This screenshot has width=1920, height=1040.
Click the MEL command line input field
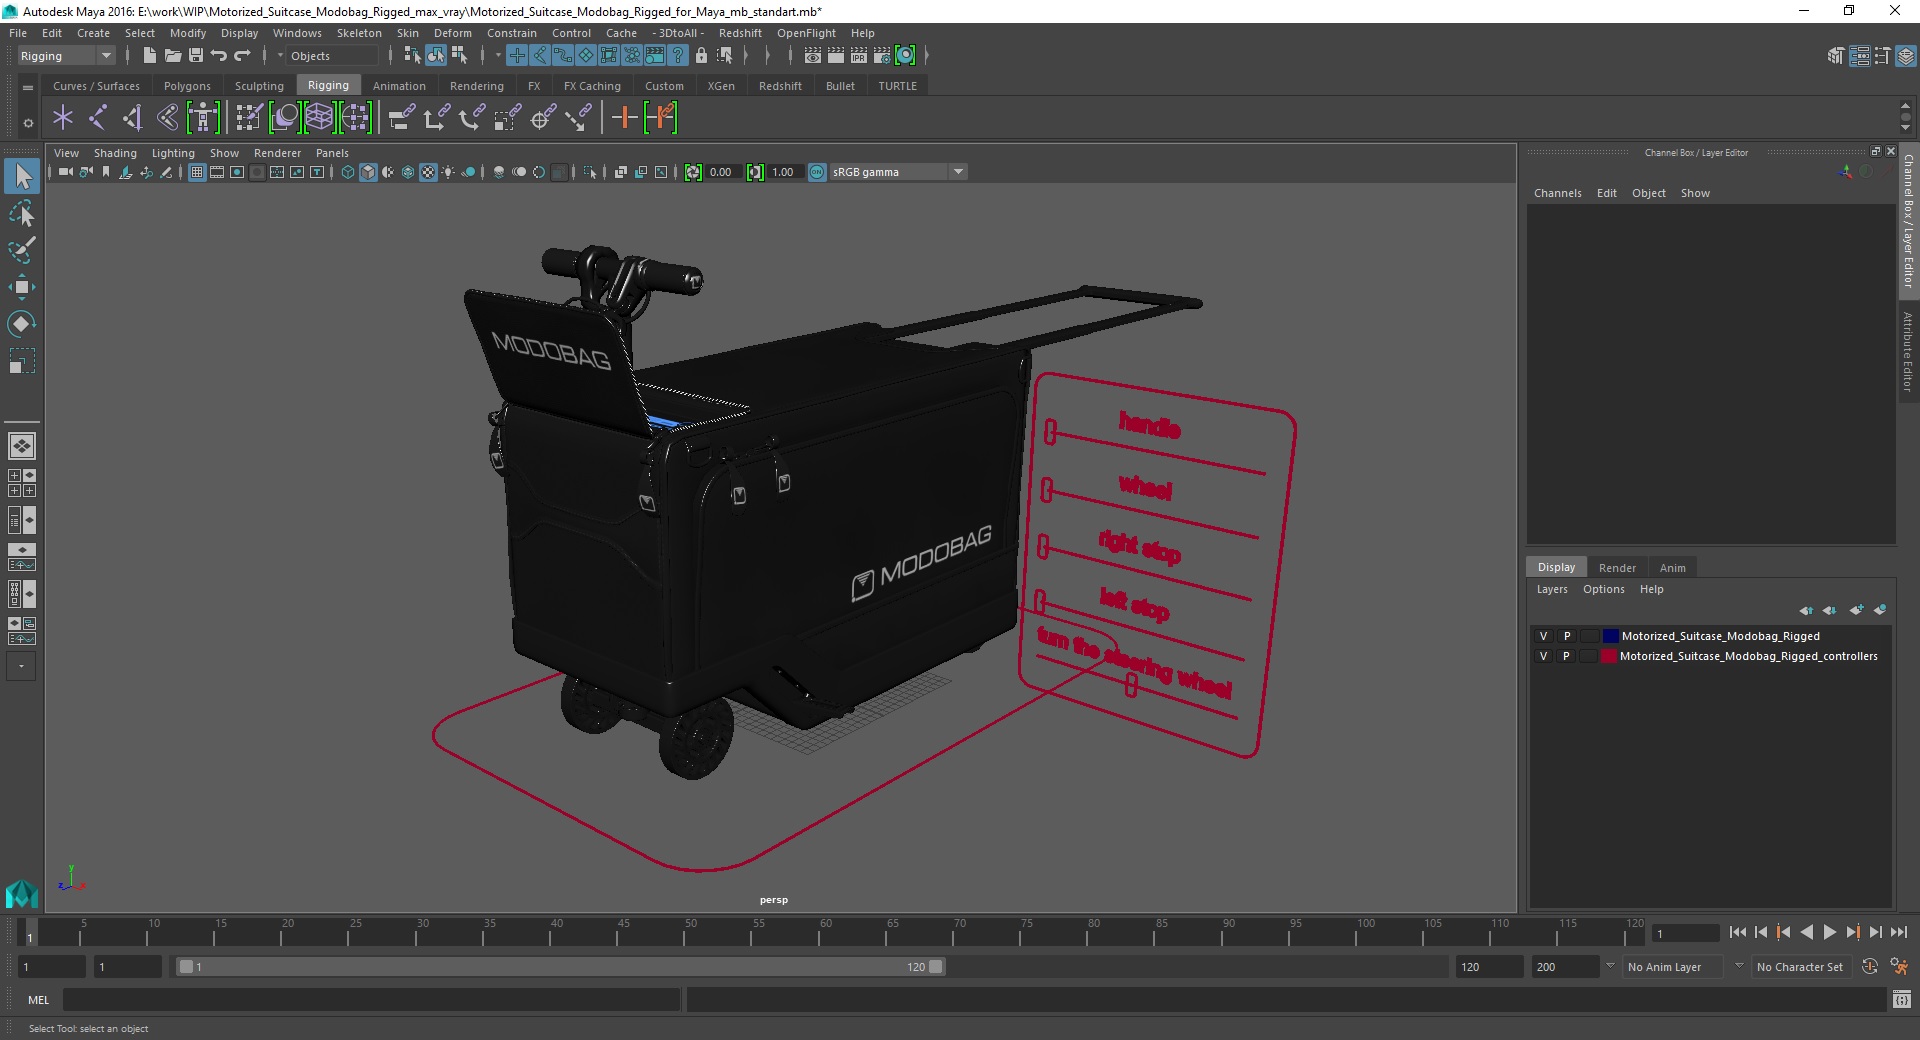point(371,999)
